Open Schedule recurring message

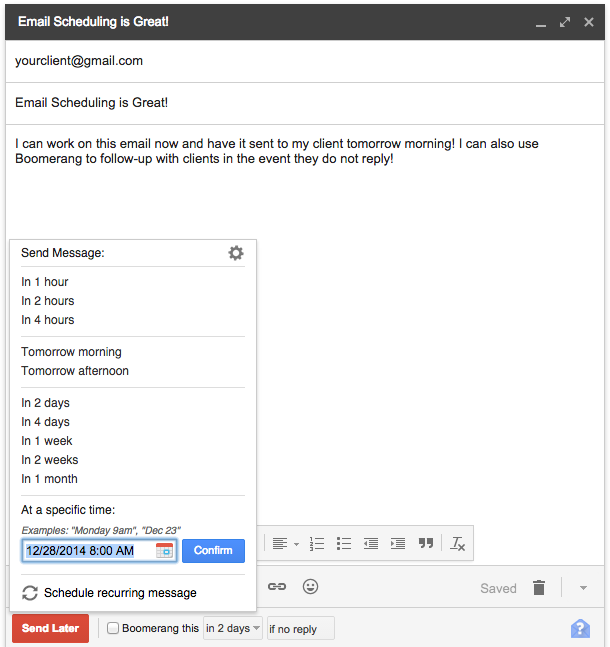(120, 593)
